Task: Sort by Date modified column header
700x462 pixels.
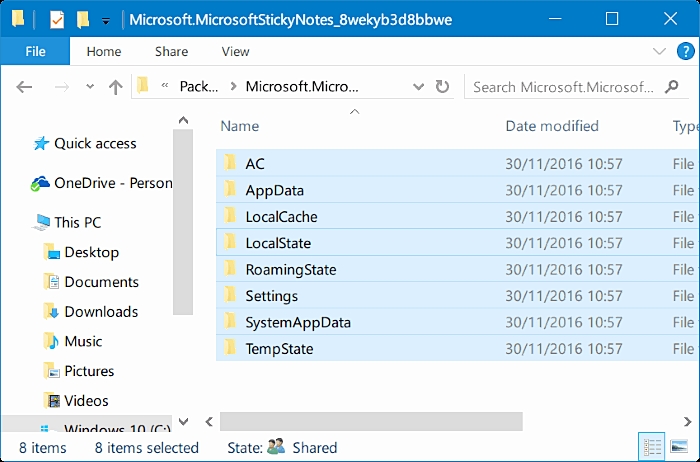Action: pos(552,126)
